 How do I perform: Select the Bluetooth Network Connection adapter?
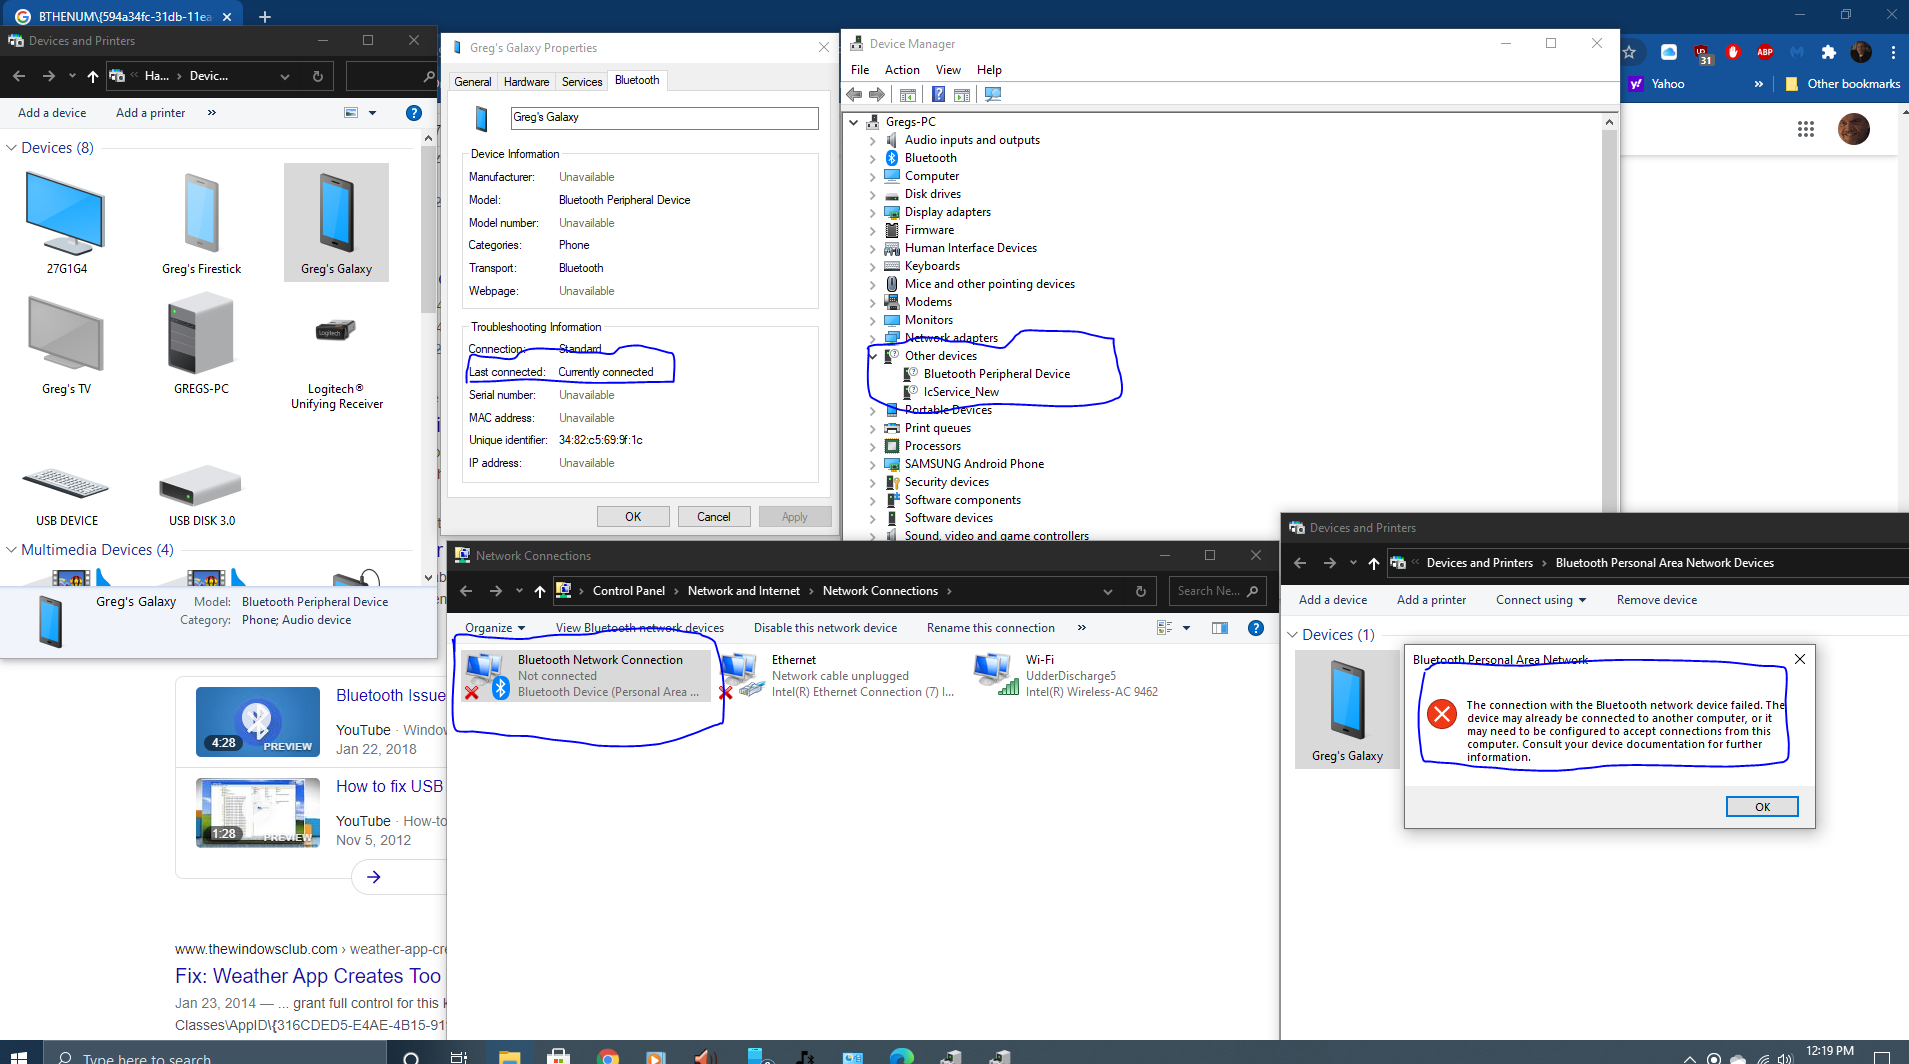(586, 676)
